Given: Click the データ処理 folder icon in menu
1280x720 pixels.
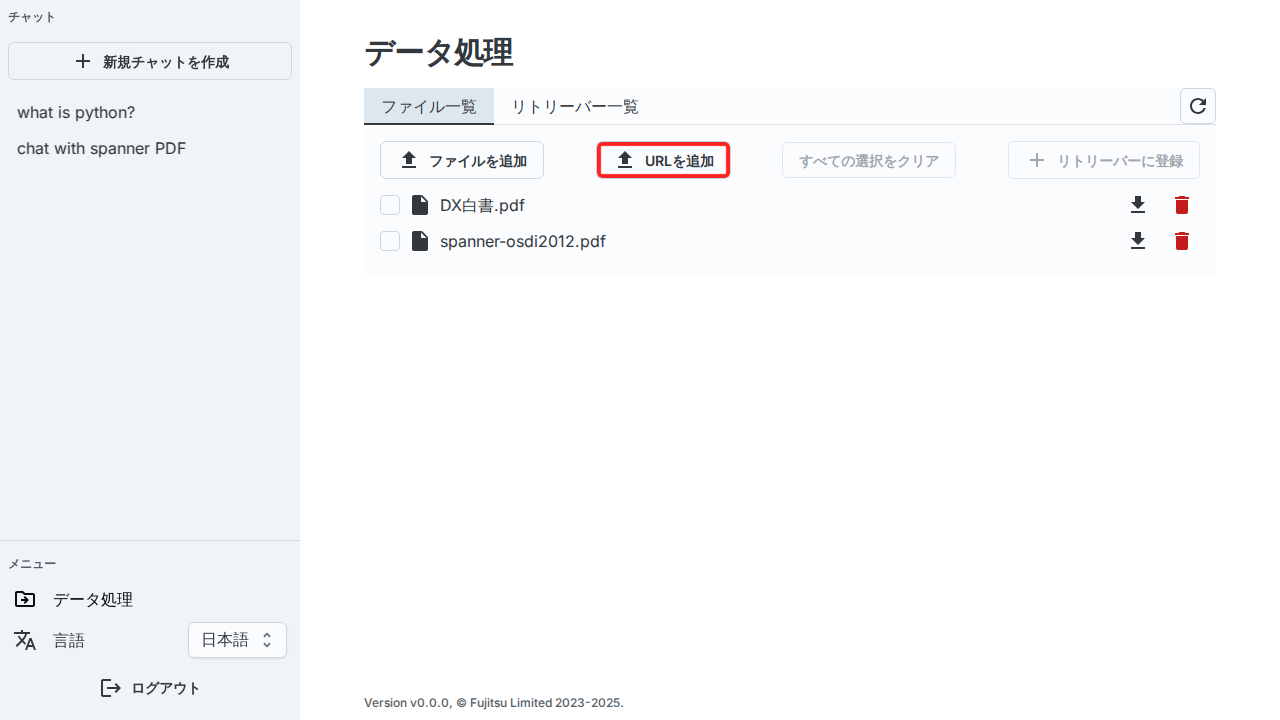Looking at the screenshot, I should 25,599.
